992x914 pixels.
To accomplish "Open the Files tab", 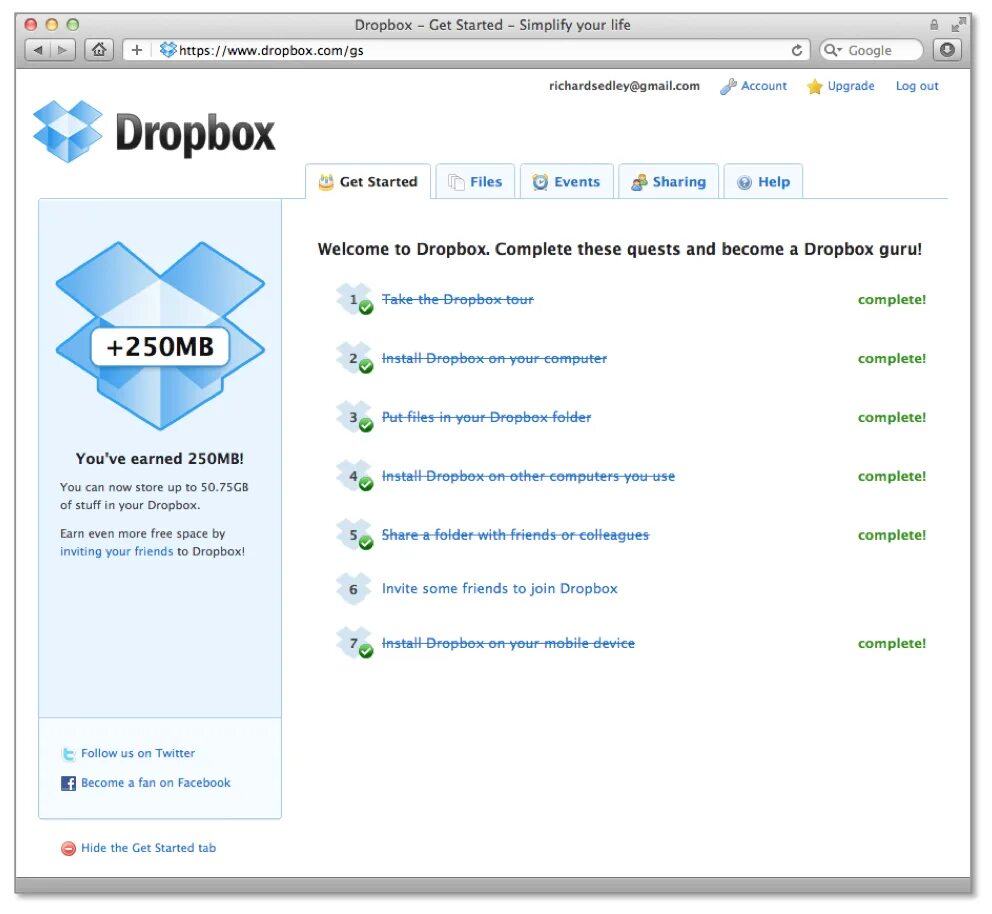I will pyautogui.click(x=475, y=182).
